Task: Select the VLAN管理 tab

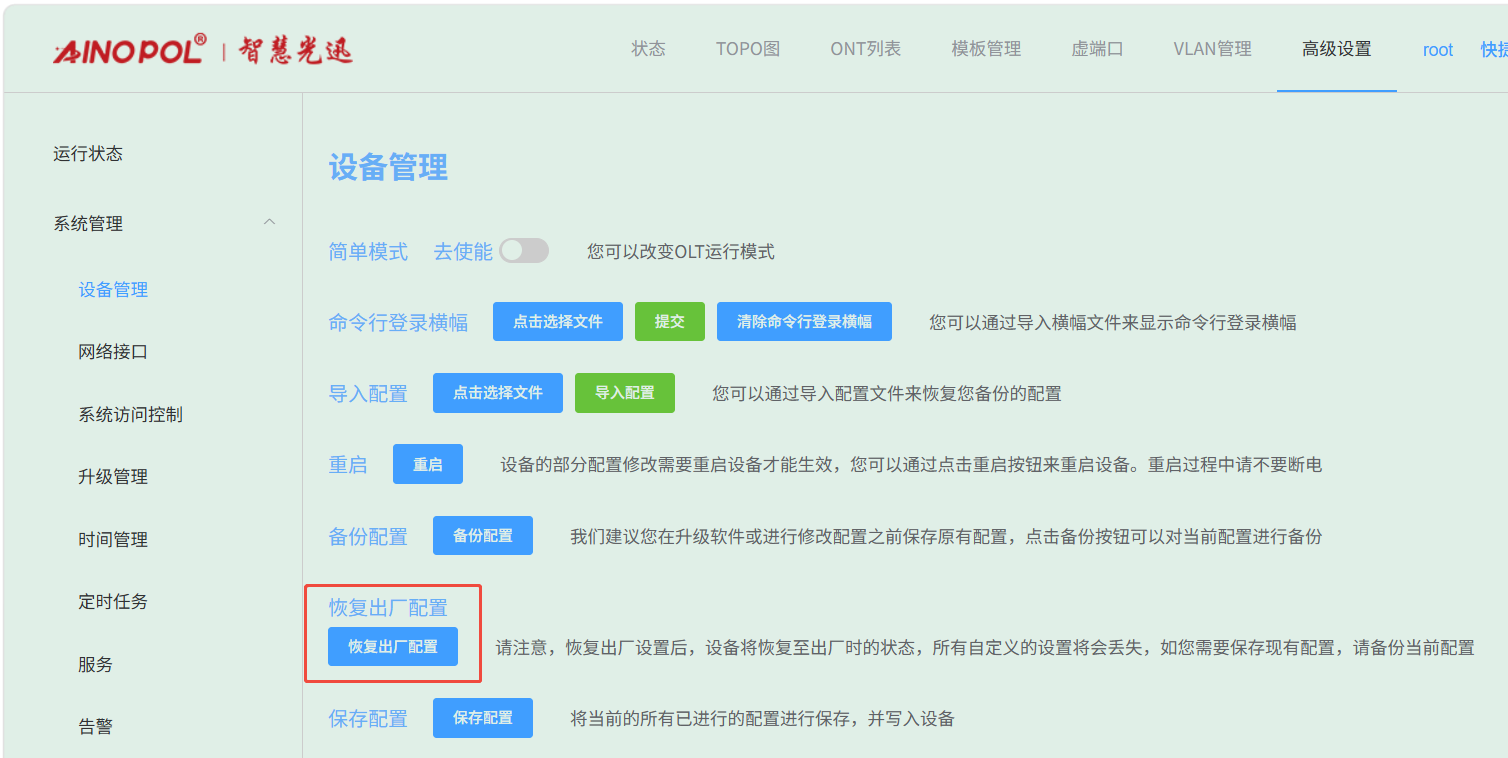Action: tap(1212, 49)
